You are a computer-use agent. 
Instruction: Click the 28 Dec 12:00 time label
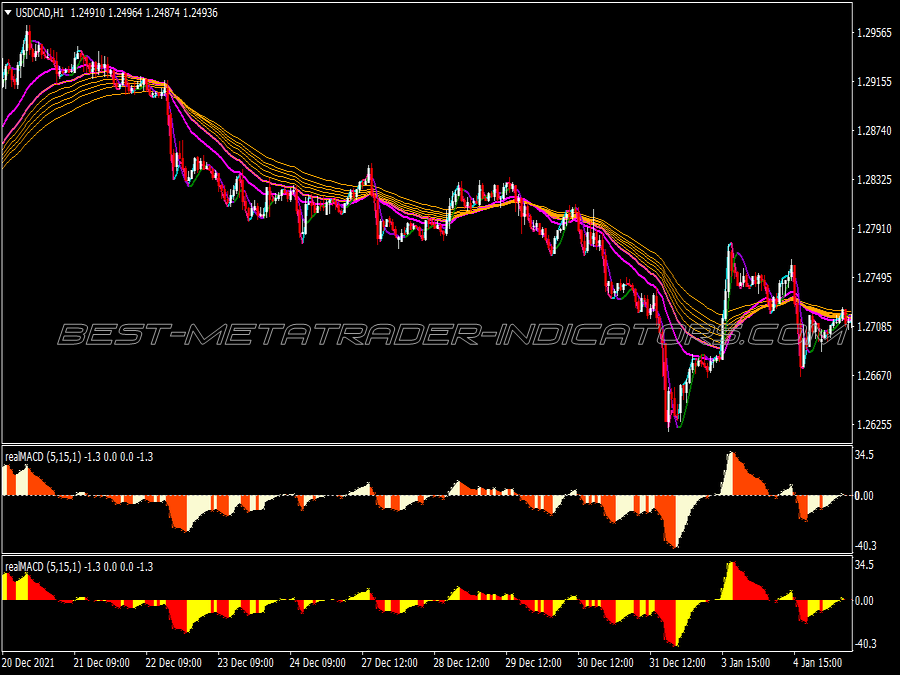click(461, 663)
